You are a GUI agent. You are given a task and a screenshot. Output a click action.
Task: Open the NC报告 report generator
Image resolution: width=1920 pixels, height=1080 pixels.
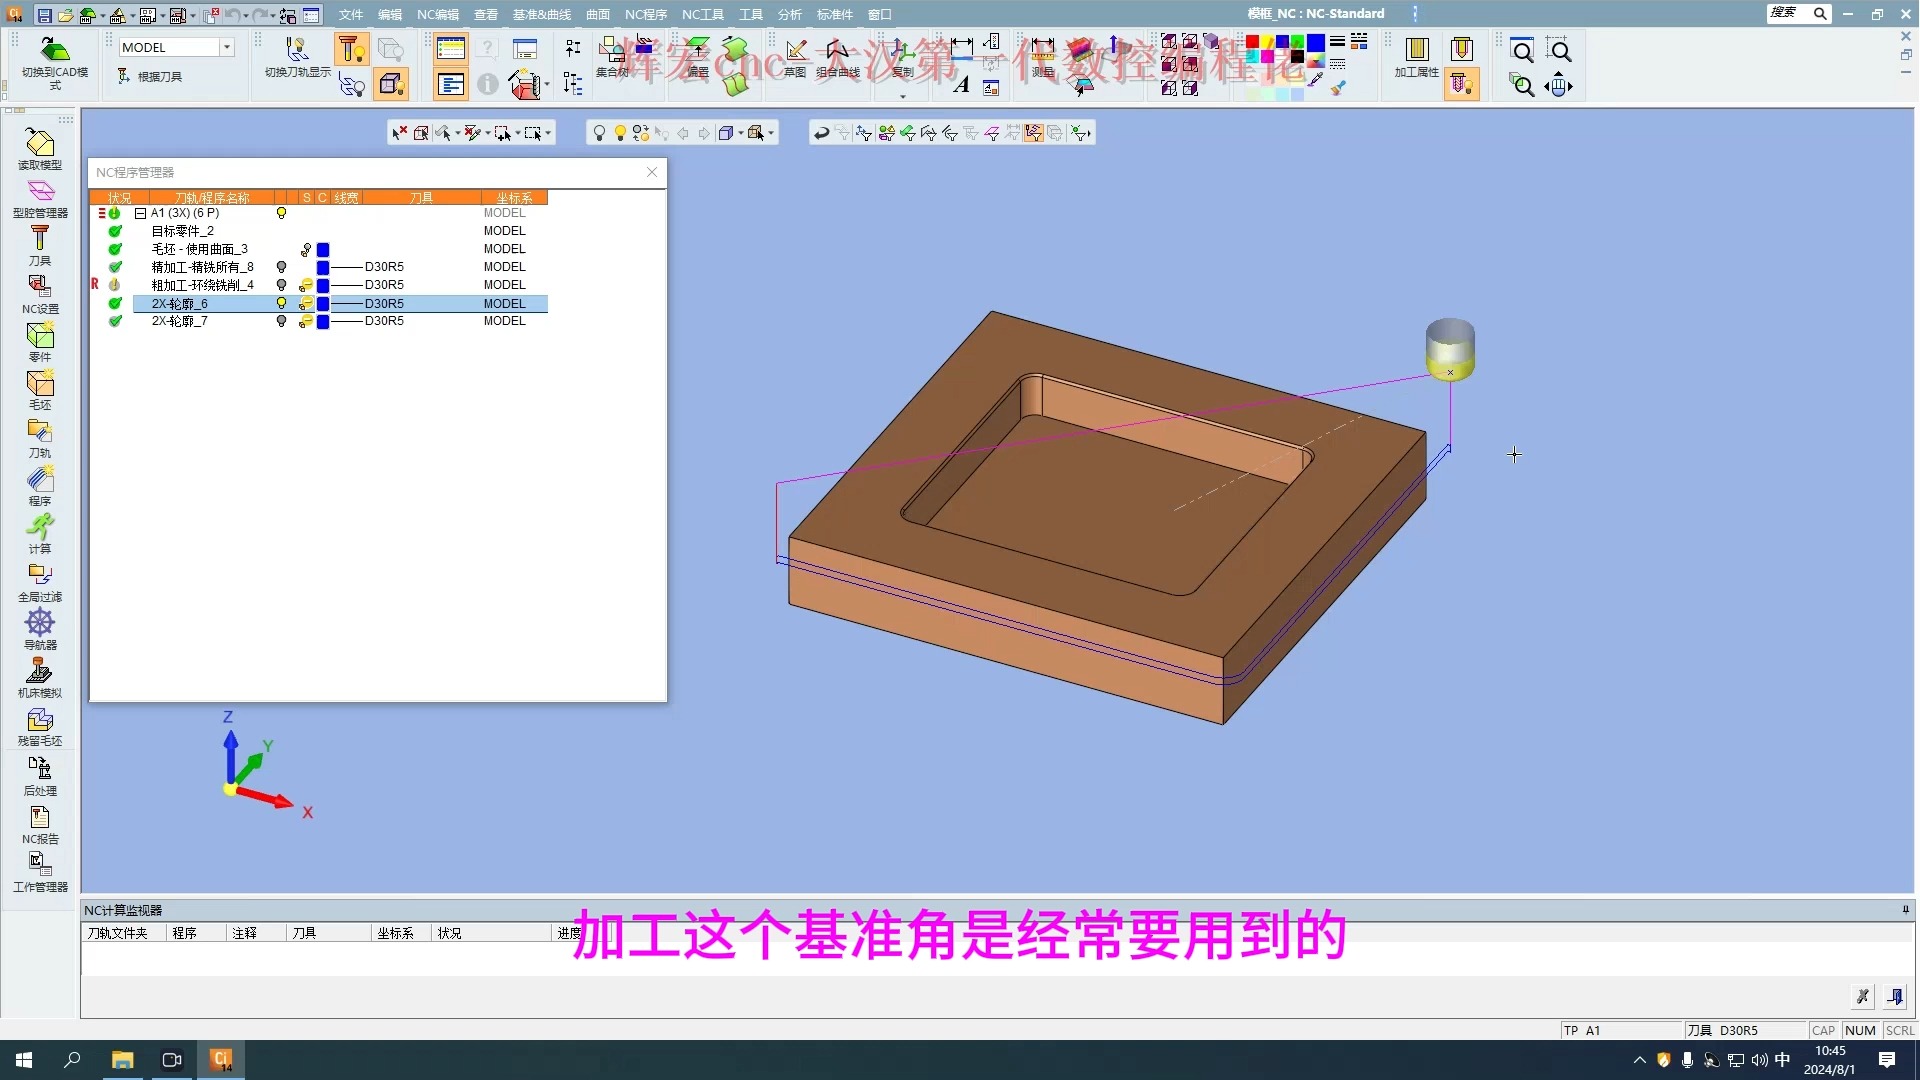coord(40,823)
